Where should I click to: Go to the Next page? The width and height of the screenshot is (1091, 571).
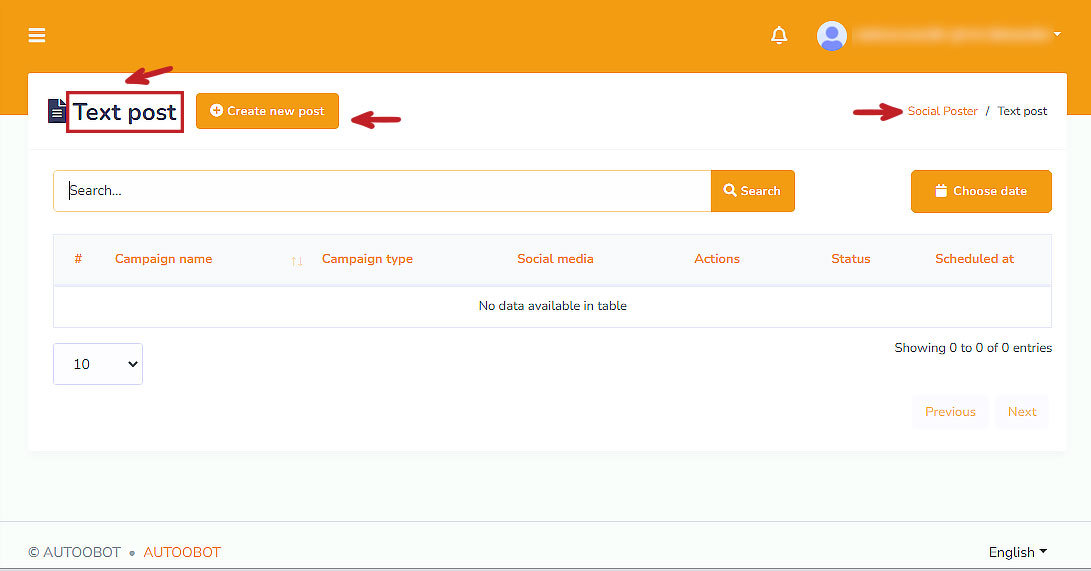click(x=1021, y=412)
